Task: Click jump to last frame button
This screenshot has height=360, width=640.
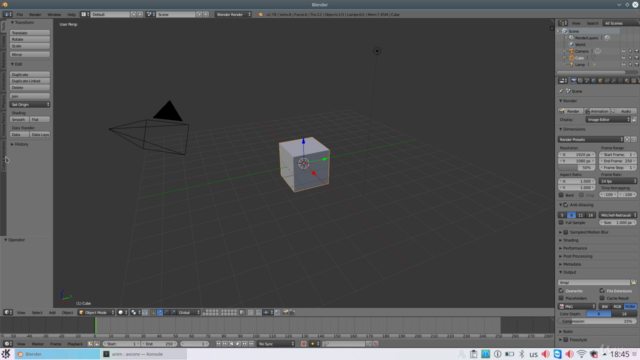Action: click(251, 344)
